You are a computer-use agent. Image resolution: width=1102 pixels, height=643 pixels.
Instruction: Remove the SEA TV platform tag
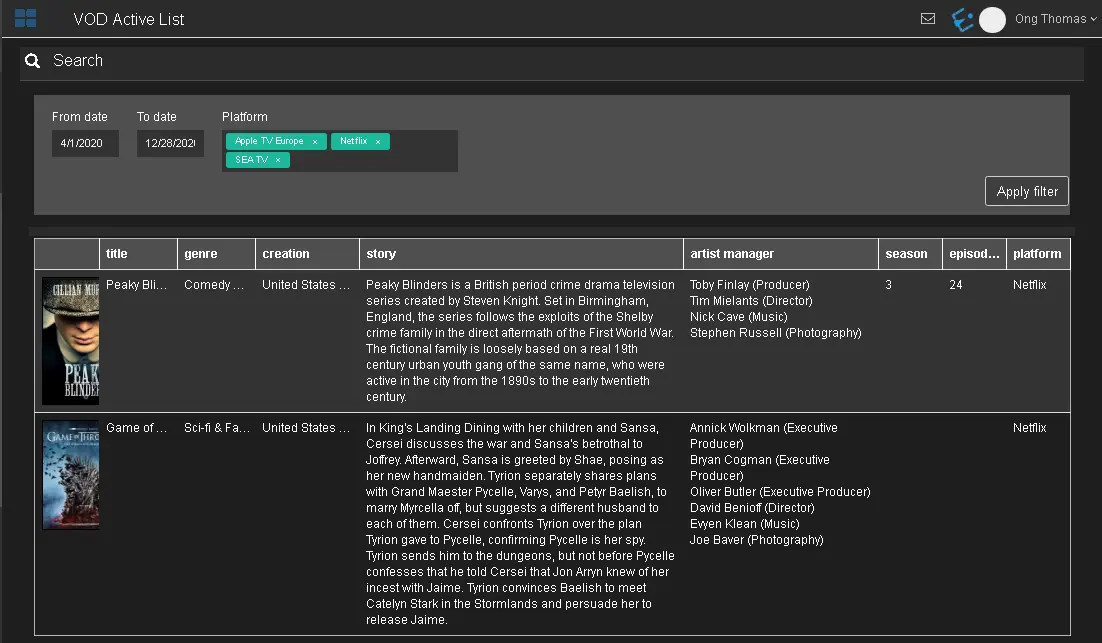pyautogui.click(x=278, y=160)
